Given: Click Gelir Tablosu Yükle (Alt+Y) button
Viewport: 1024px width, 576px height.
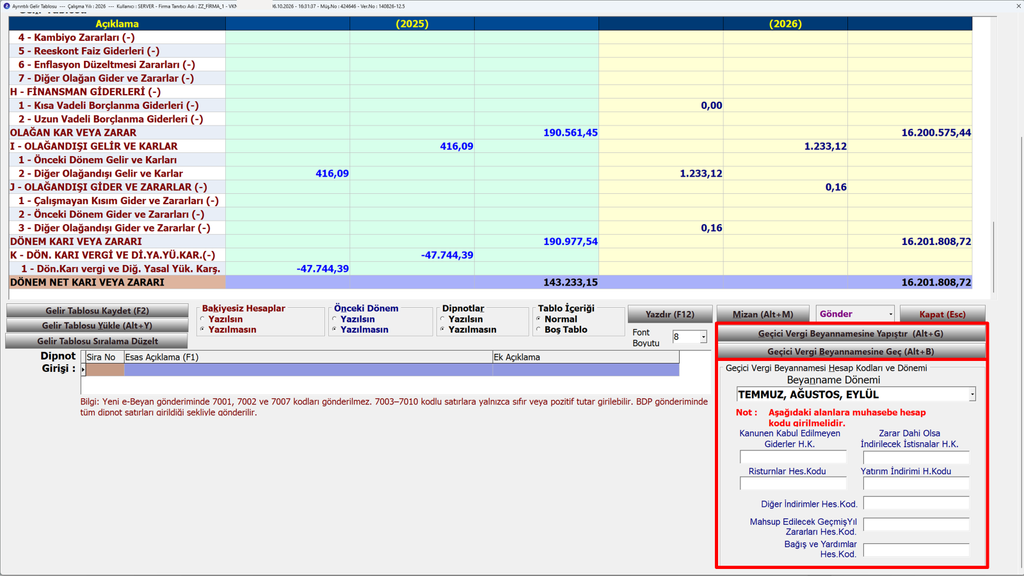Looking at the screenshot, I should click(97, 326).
